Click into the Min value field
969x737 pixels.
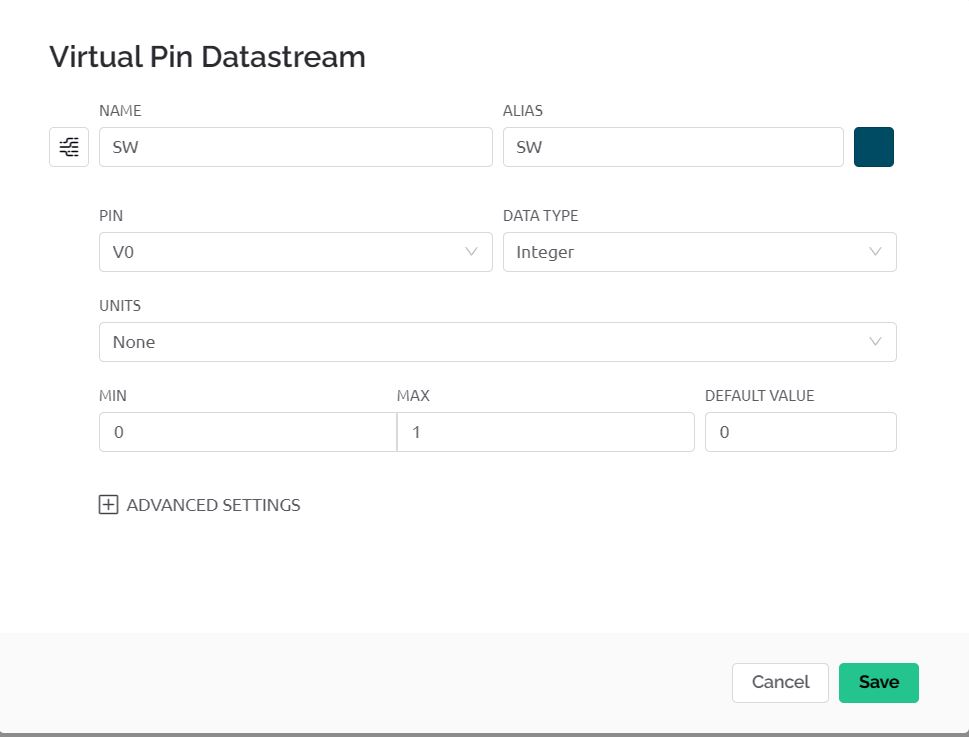click(247, 432)
